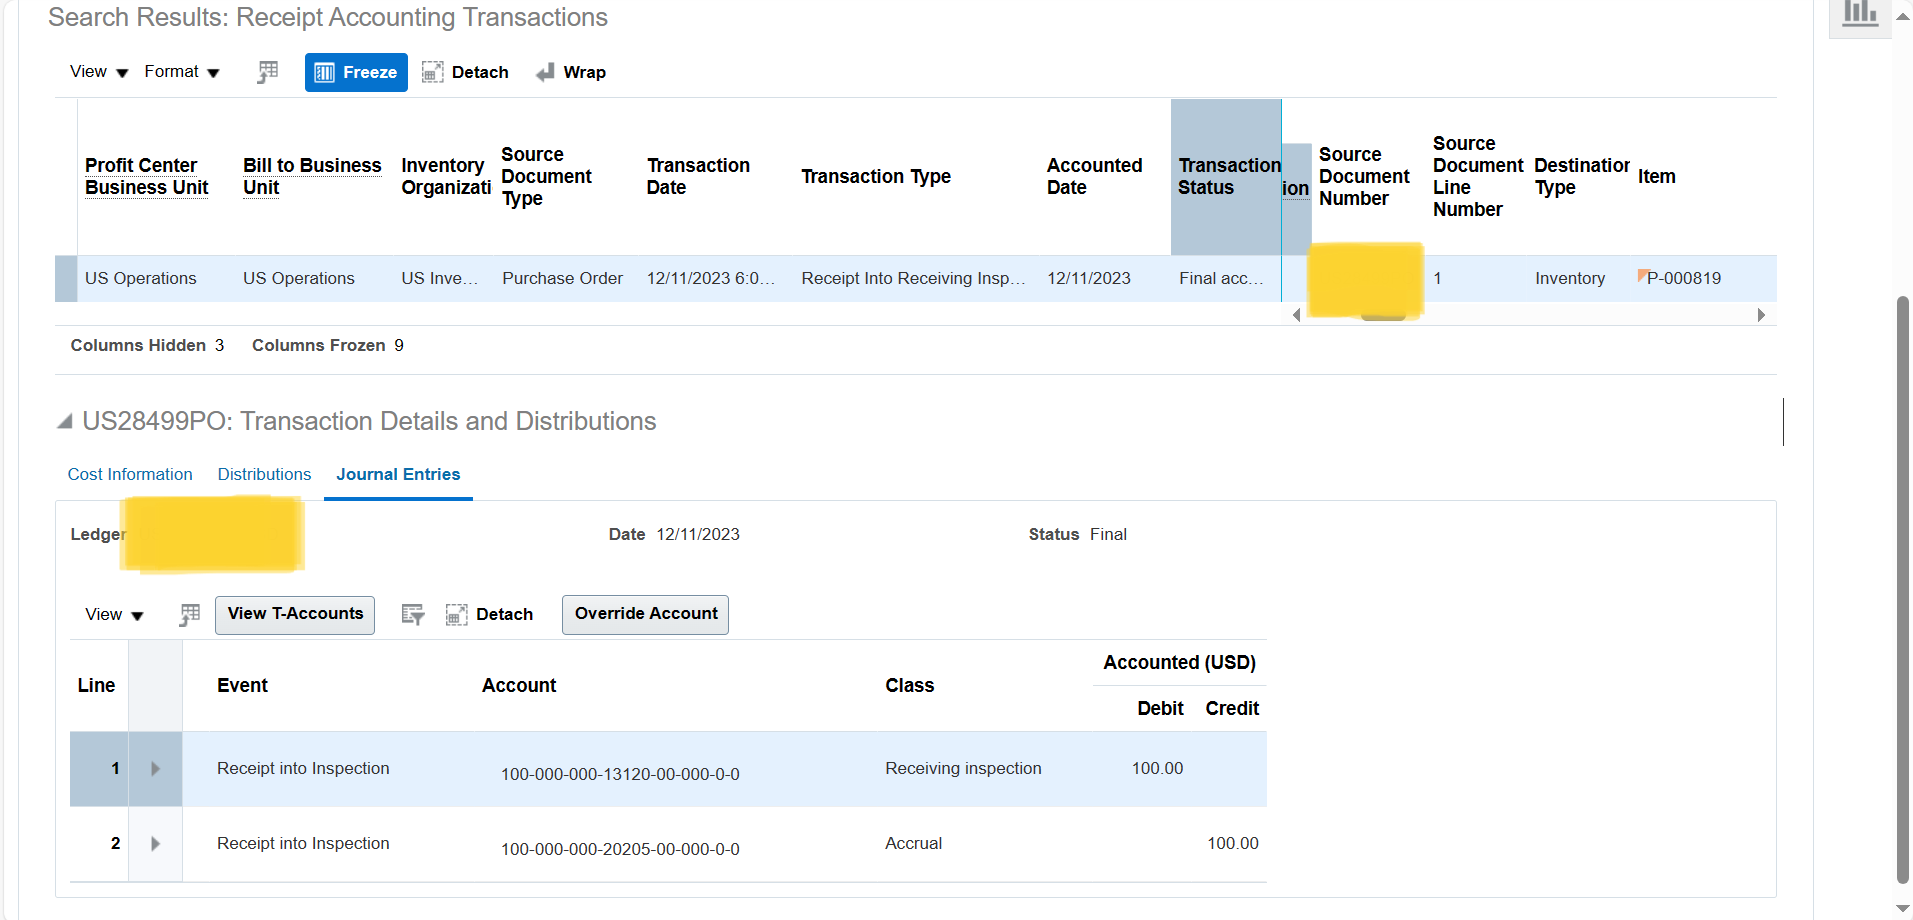Collapse the US28499PO Transaction Details section
The height and width of the screenshot is (920, 1913).
pyautogui.click(x=64, y=421)
